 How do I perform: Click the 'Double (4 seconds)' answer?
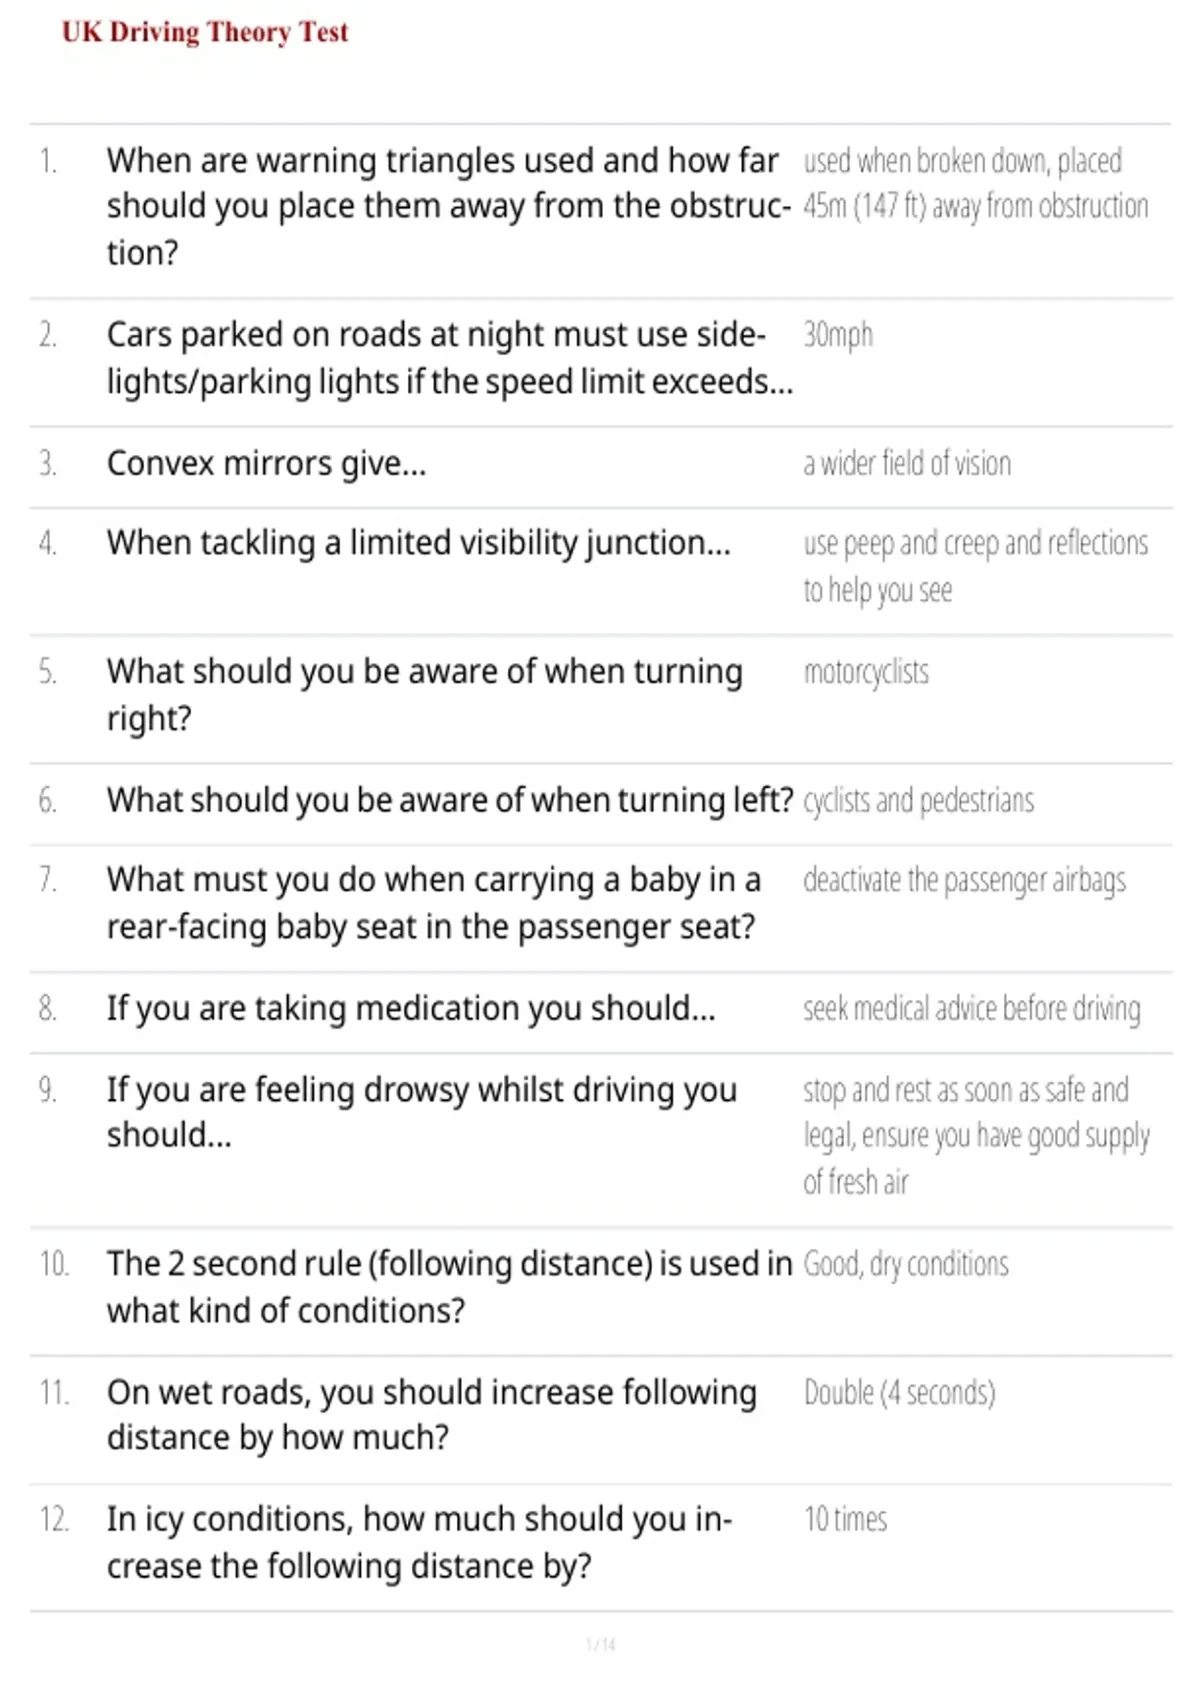899,1392
